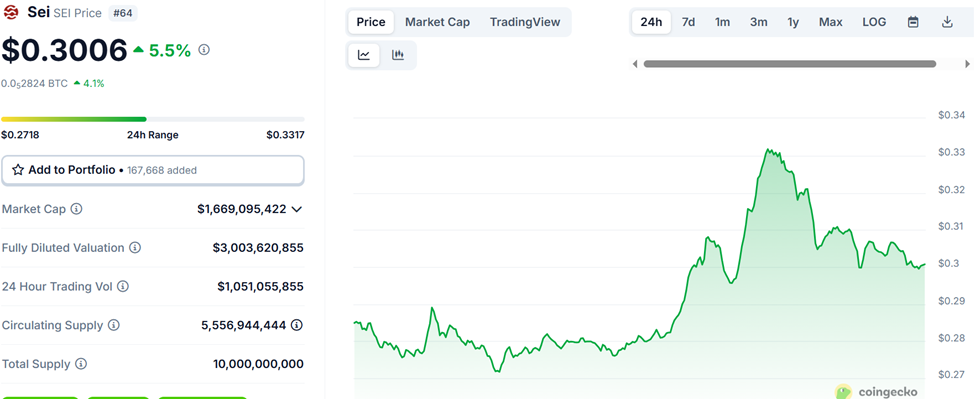Switch to the TradingView chart tab
Viewport: 975px width, 399px height.
tap(525, 22)
